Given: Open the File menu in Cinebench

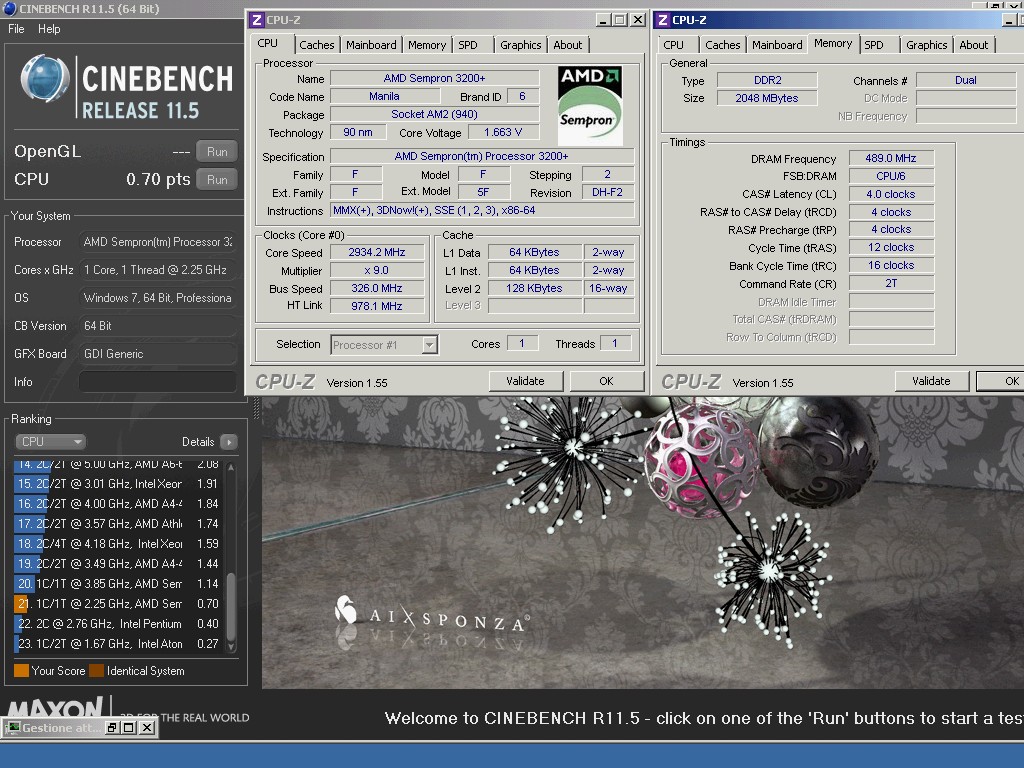Looking at the screenshot, I should tap(16, 29).
